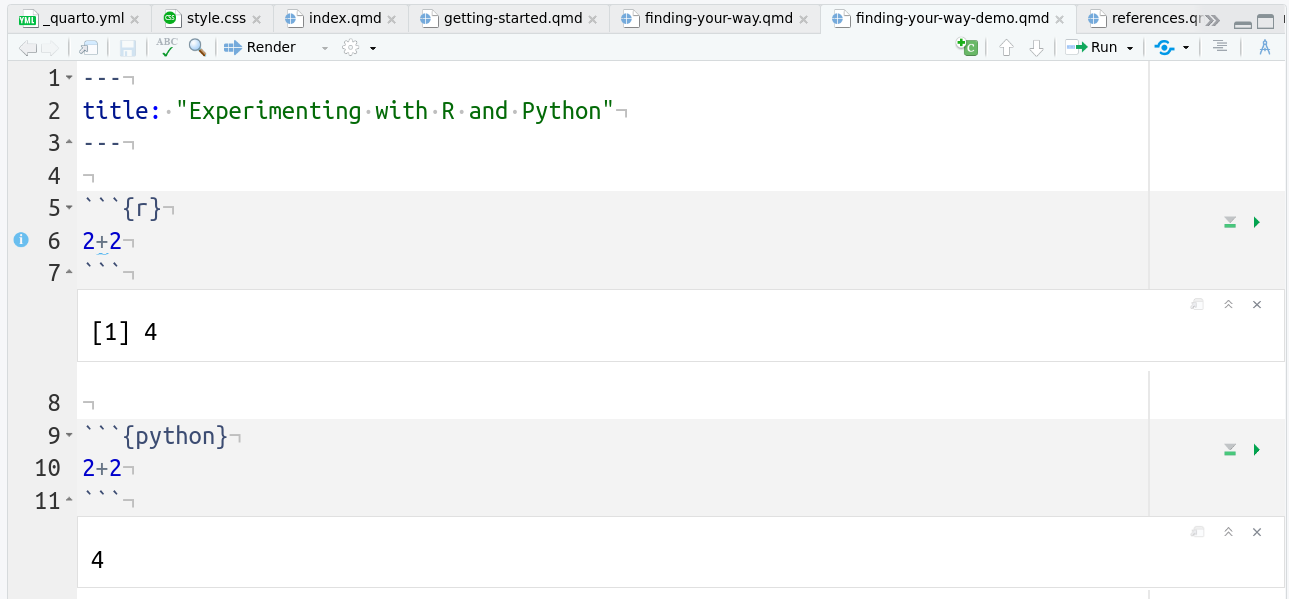Run all chunks above the python chunk
The width and height of the screenshot is (1289, 599).
[x=1230, y=450]
